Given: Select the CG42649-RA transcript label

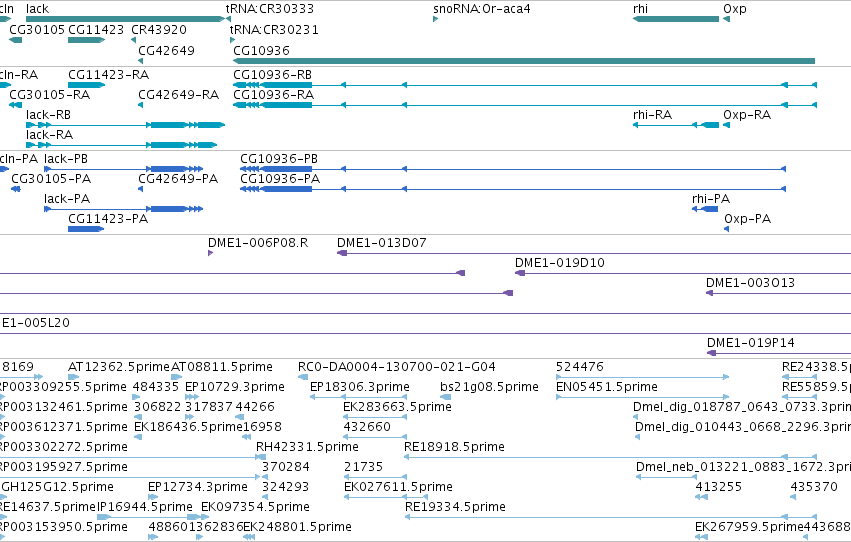Looking at the screenshot, I should coord(179,94).
